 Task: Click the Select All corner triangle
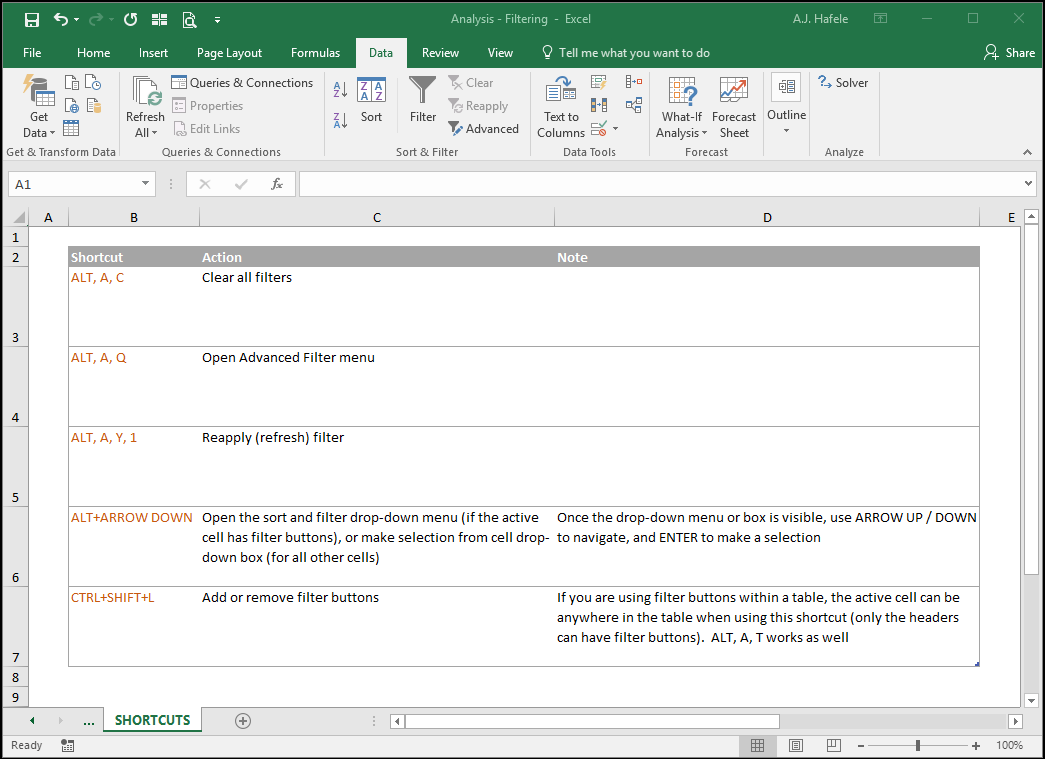click(x=19, y=217)
